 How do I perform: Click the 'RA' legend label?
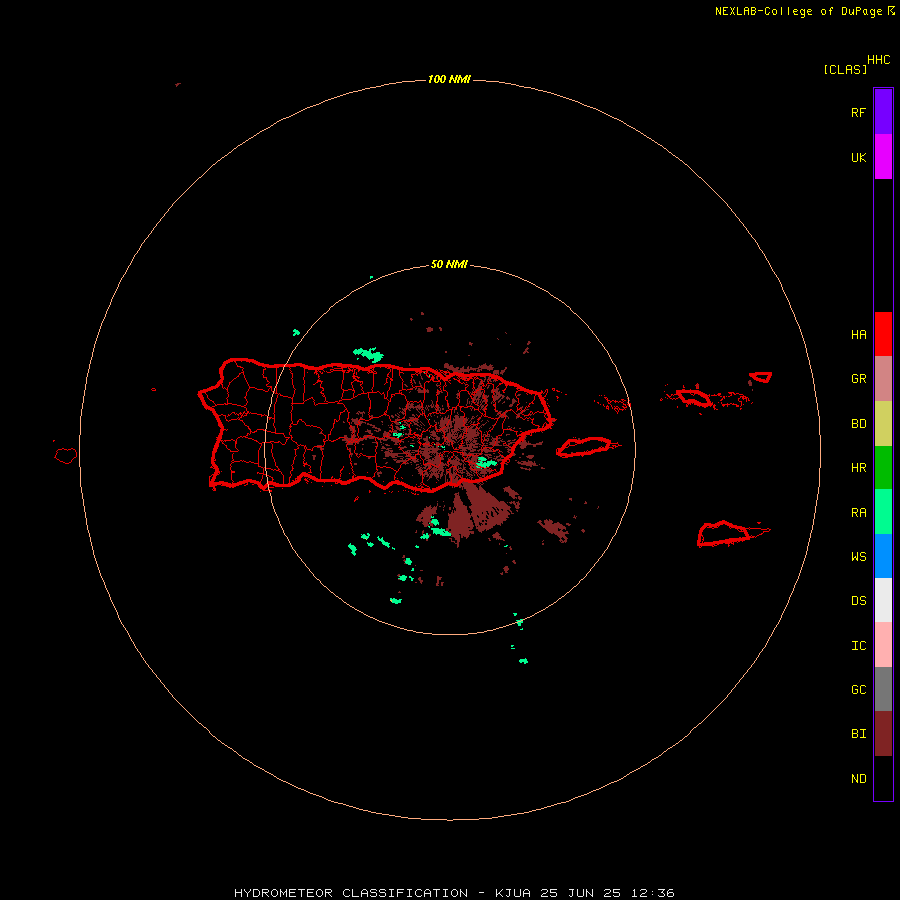pos(858,513)
